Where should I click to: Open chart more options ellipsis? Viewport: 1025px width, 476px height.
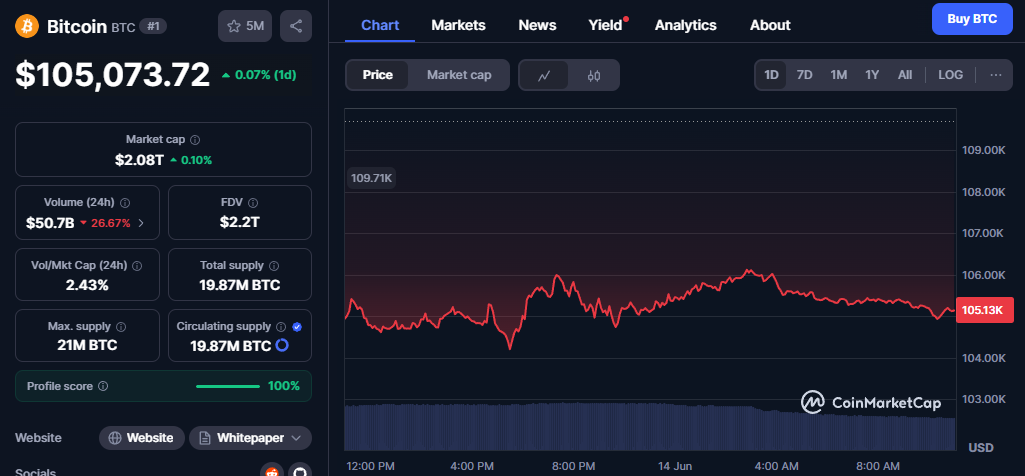(996, 75)
